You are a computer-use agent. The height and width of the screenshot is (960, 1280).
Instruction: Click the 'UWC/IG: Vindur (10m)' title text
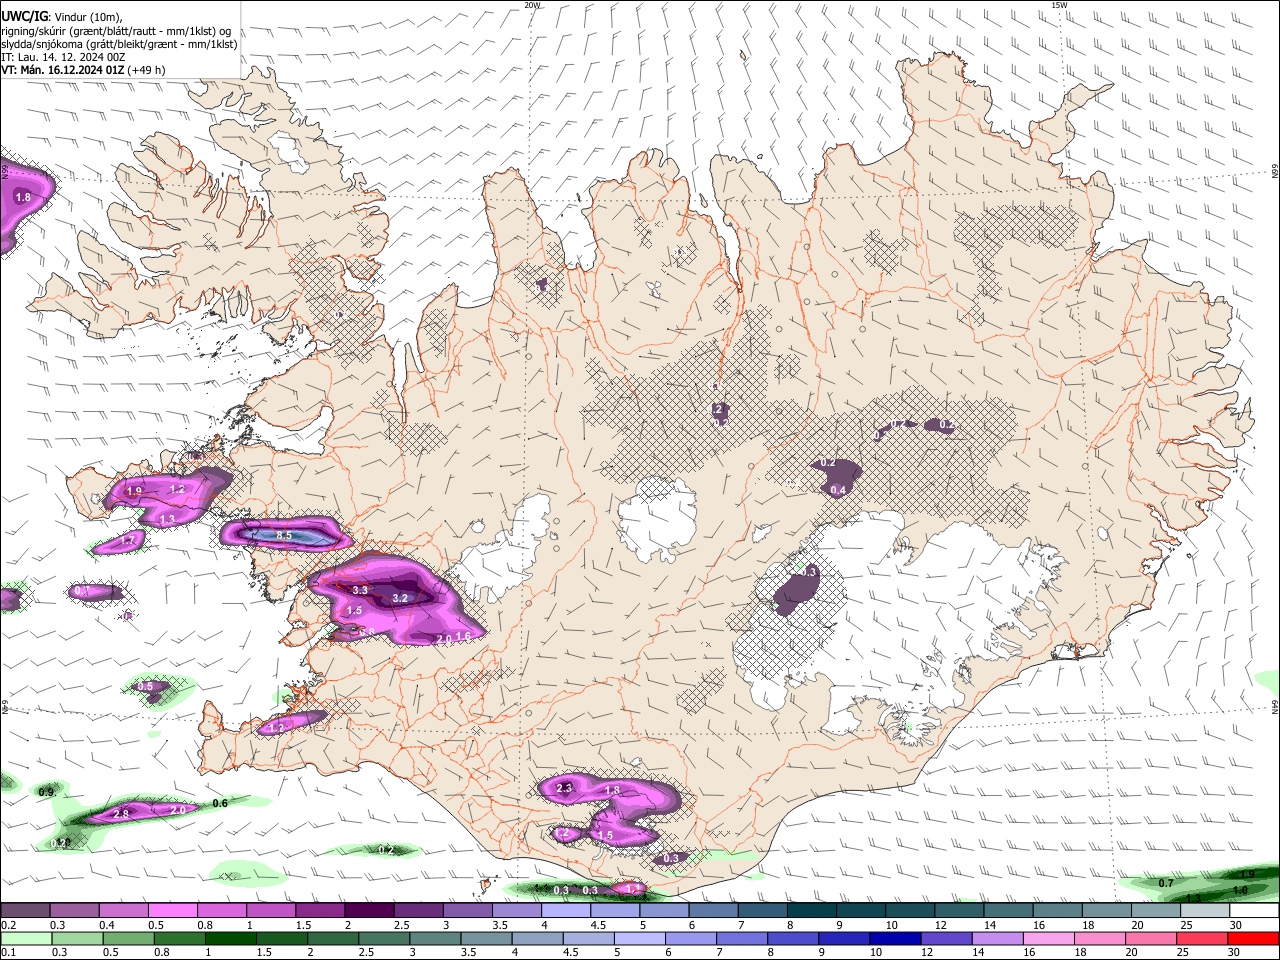[62, 16]
